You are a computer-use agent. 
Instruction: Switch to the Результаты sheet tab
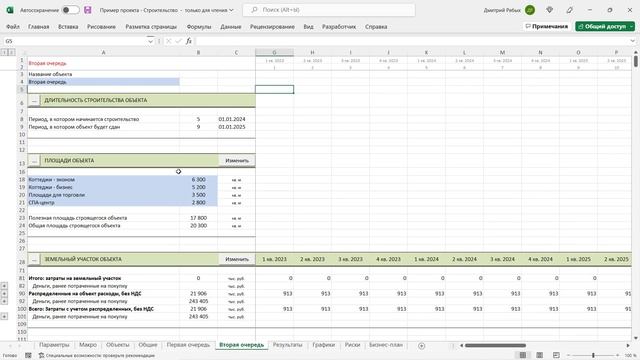pyautogui.click(x=287, y=345)
